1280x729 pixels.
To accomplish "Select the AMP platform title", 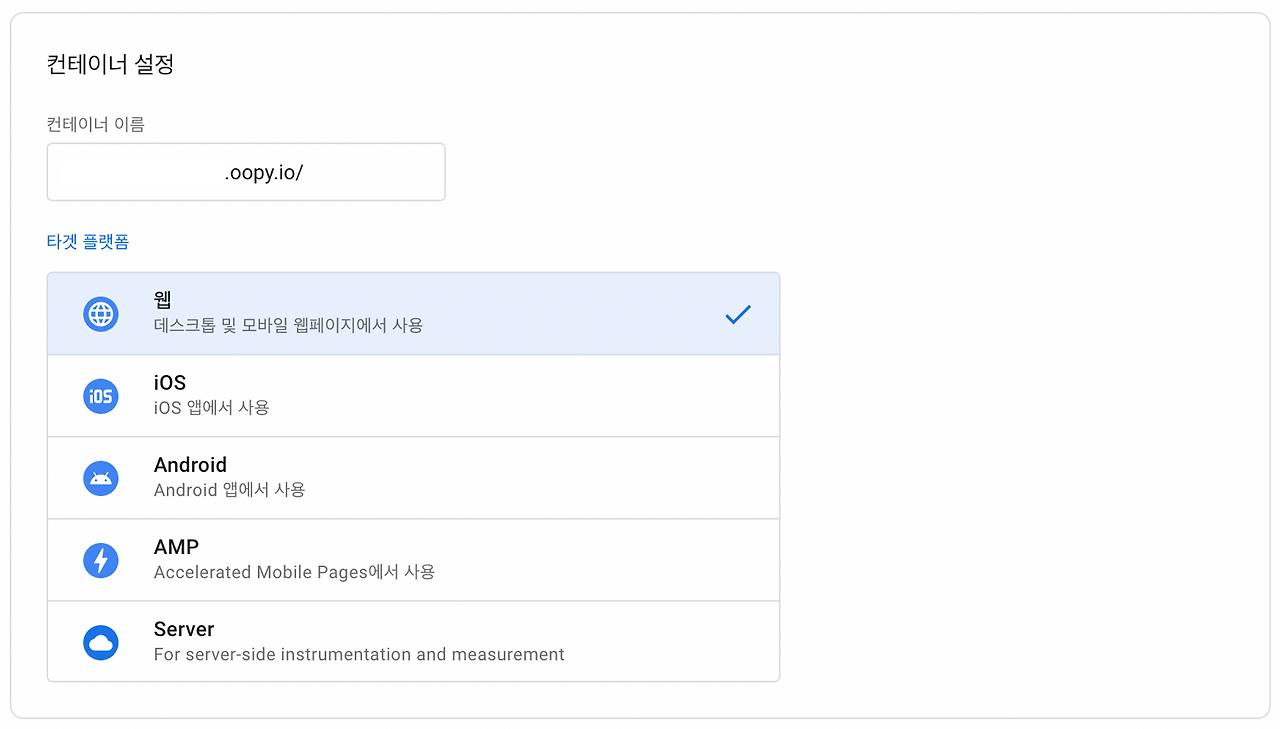I will point(176,546).
